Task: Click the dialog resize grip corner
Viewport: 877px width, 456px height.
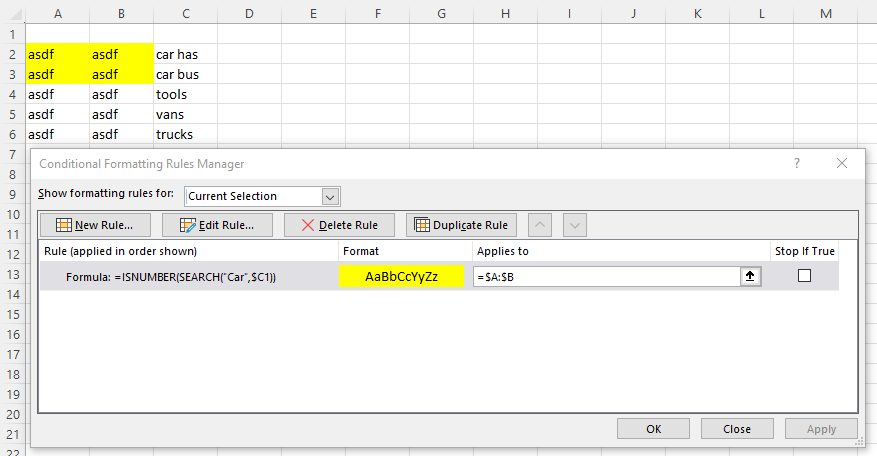Action: [859, 442]
